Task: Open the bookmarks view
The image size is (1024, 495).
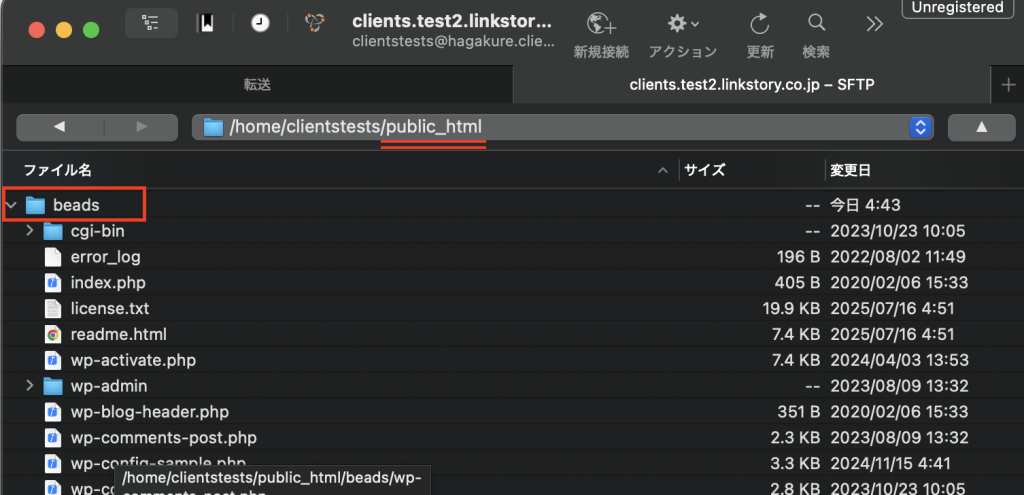Action: (206, 23)
